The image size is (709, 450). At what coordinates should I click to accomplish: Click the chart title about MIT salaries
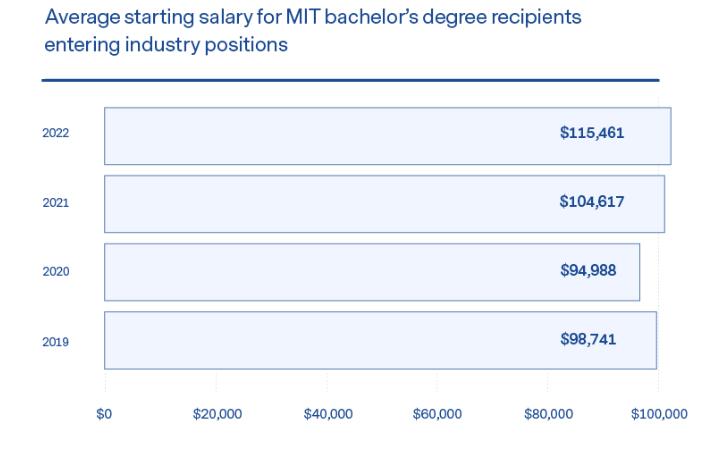[312, 31]
